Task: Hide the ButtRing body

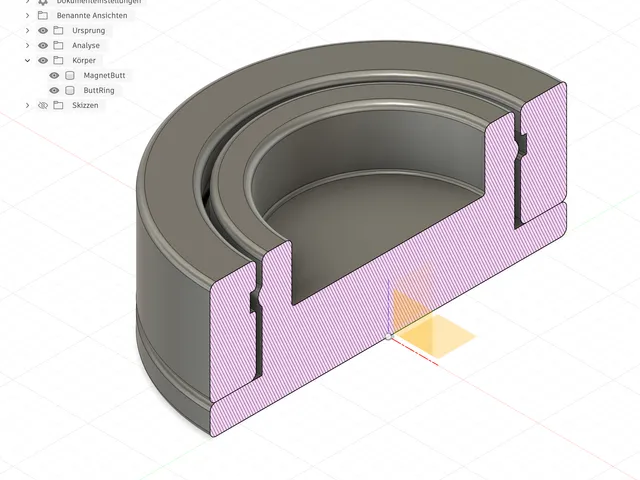Action: click(54, 90)
